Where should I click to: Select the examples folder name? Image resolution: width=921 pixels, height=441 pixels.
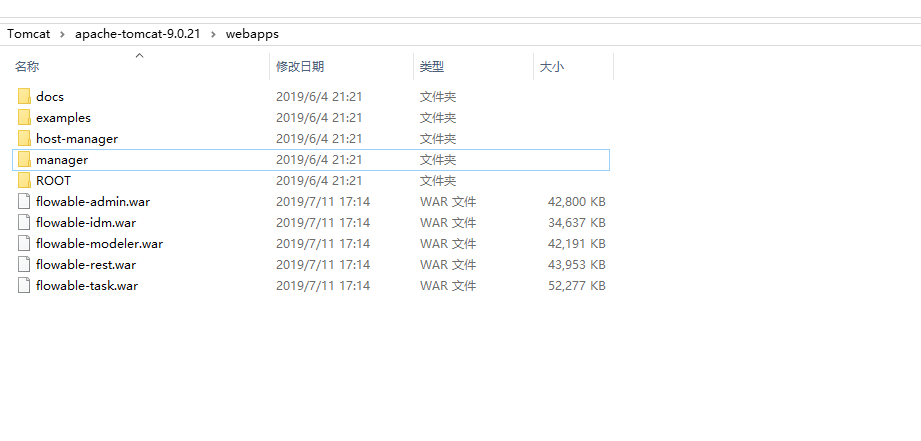point(63,117)
